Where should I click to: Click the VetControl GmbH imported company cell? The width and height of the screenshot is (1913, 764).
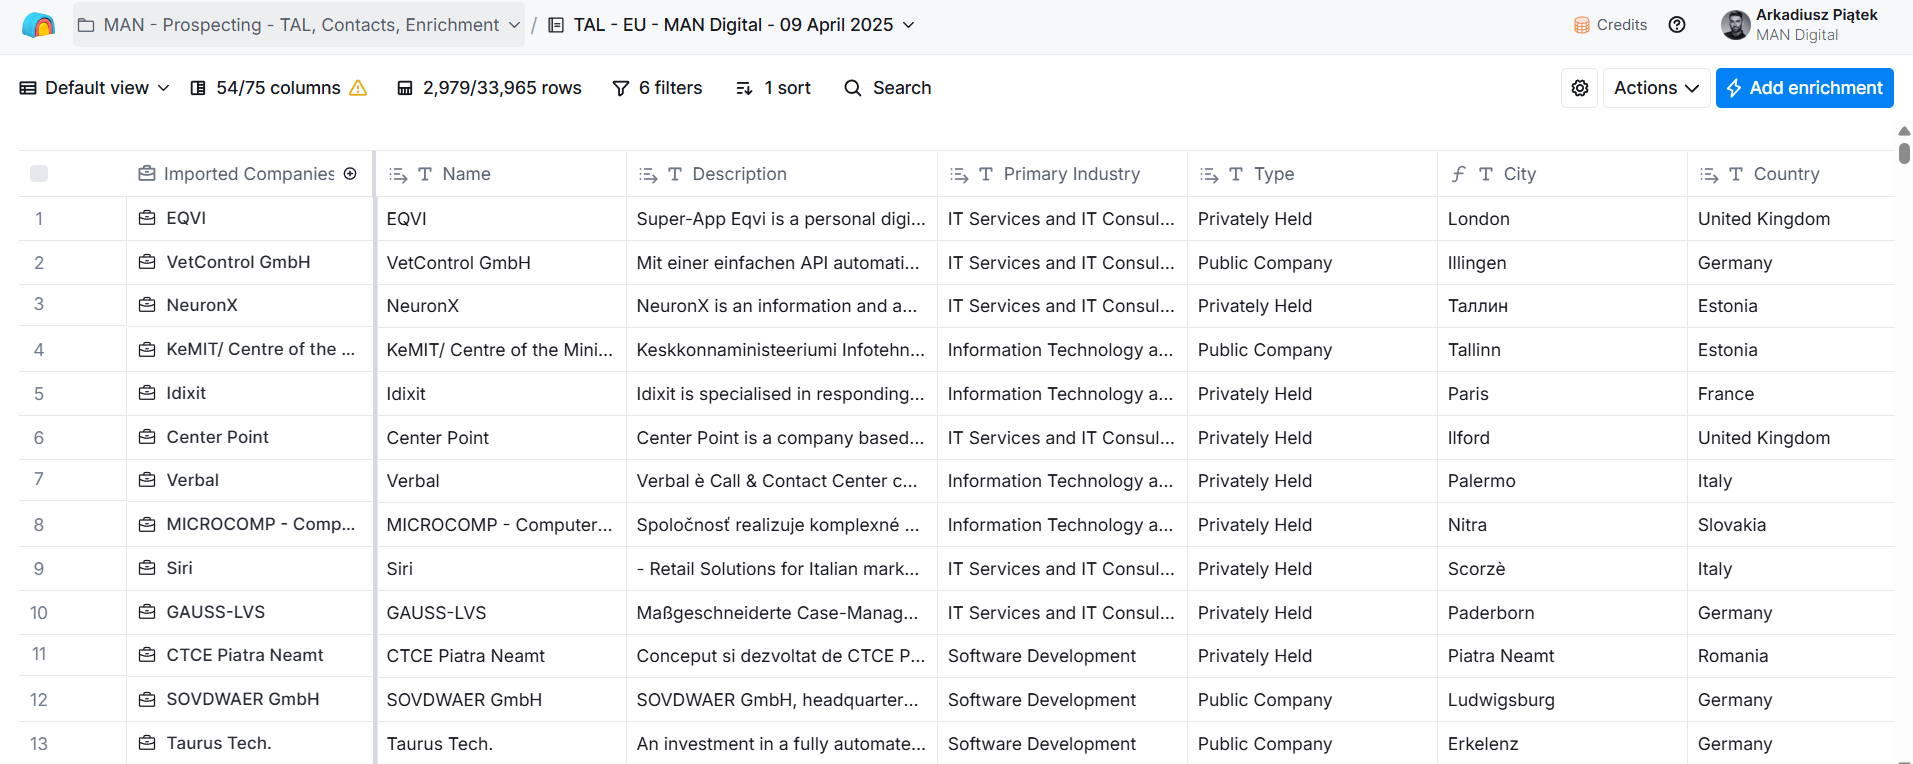tap(250, 262)
